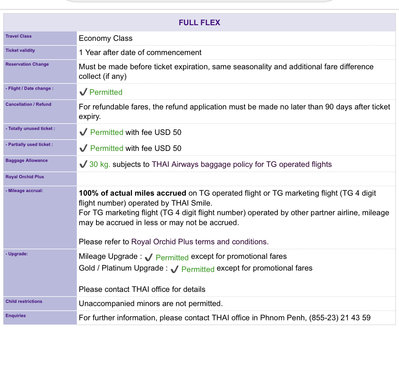The height and width of the screenshot is (370, 399).
Task: Click checkmark in Totally unused ticket row
Action: click(x=83, y=132)
